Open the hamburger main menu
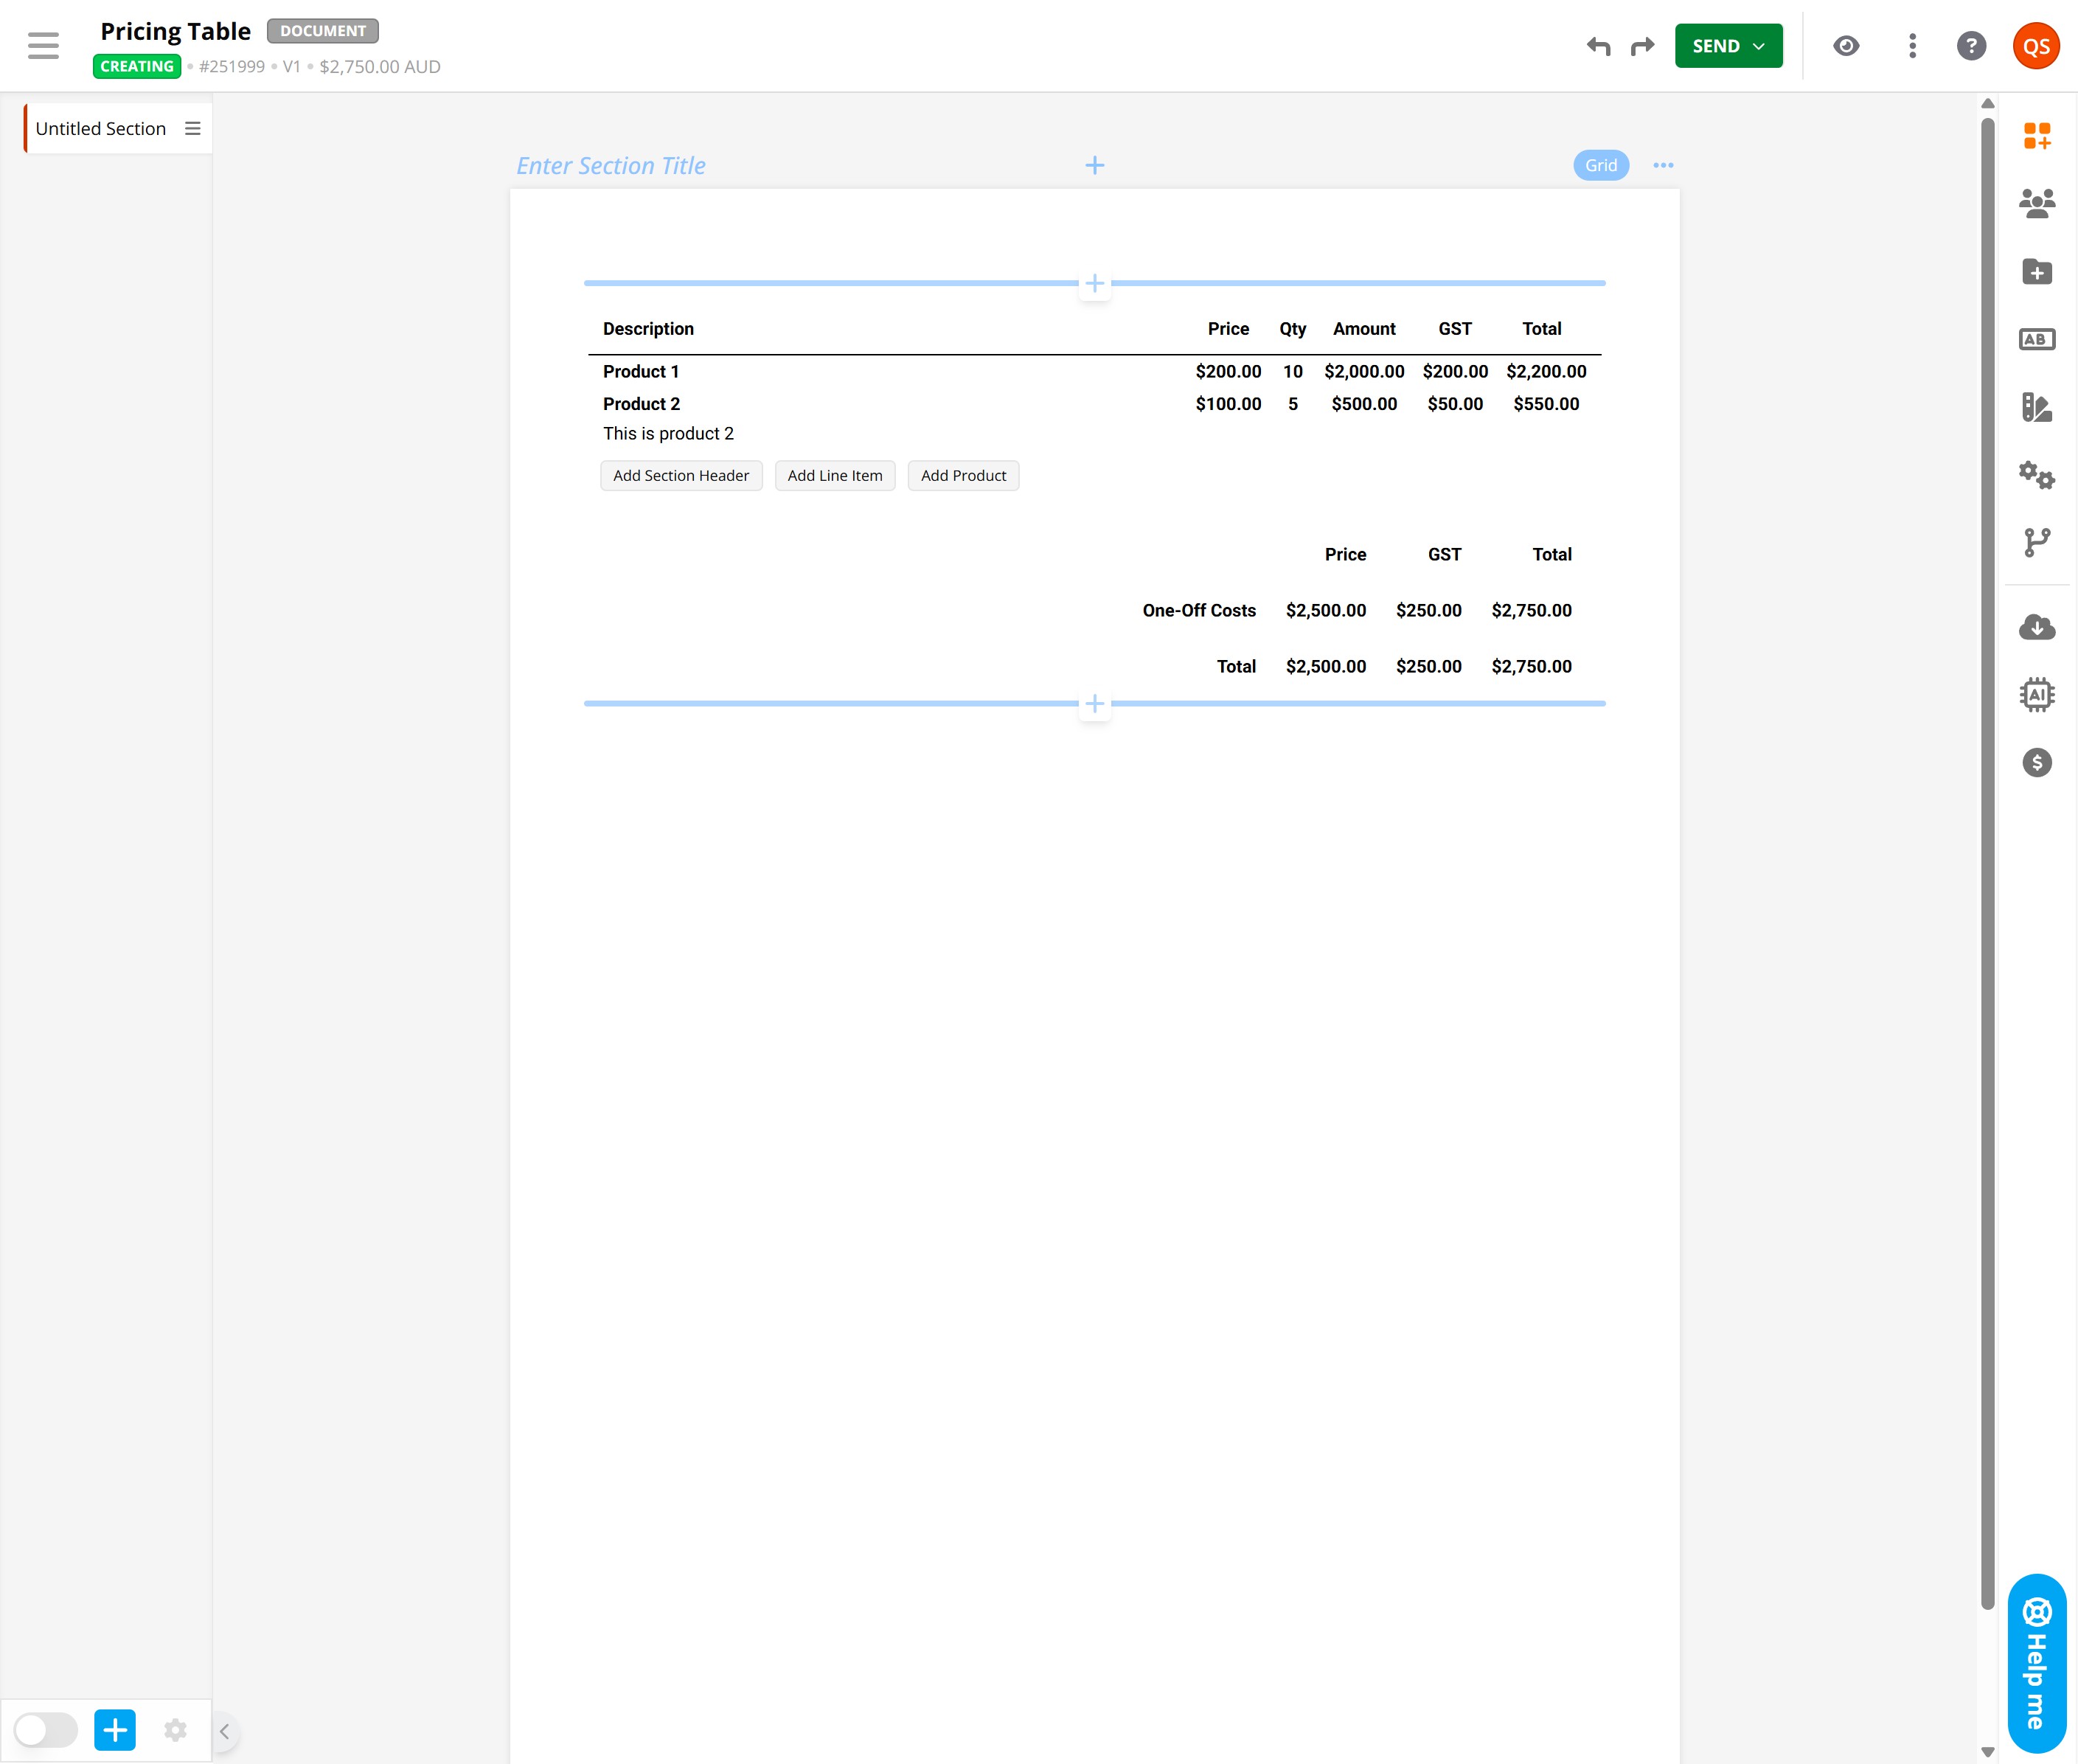 coord(43,46)
